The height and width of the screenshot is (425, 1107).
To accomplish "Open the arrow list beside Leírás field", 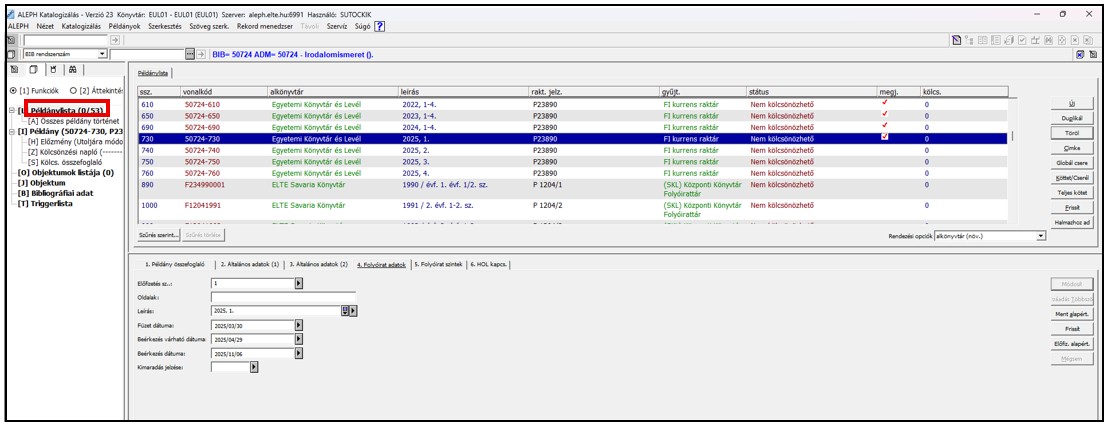I will click(x=354, y=310).
